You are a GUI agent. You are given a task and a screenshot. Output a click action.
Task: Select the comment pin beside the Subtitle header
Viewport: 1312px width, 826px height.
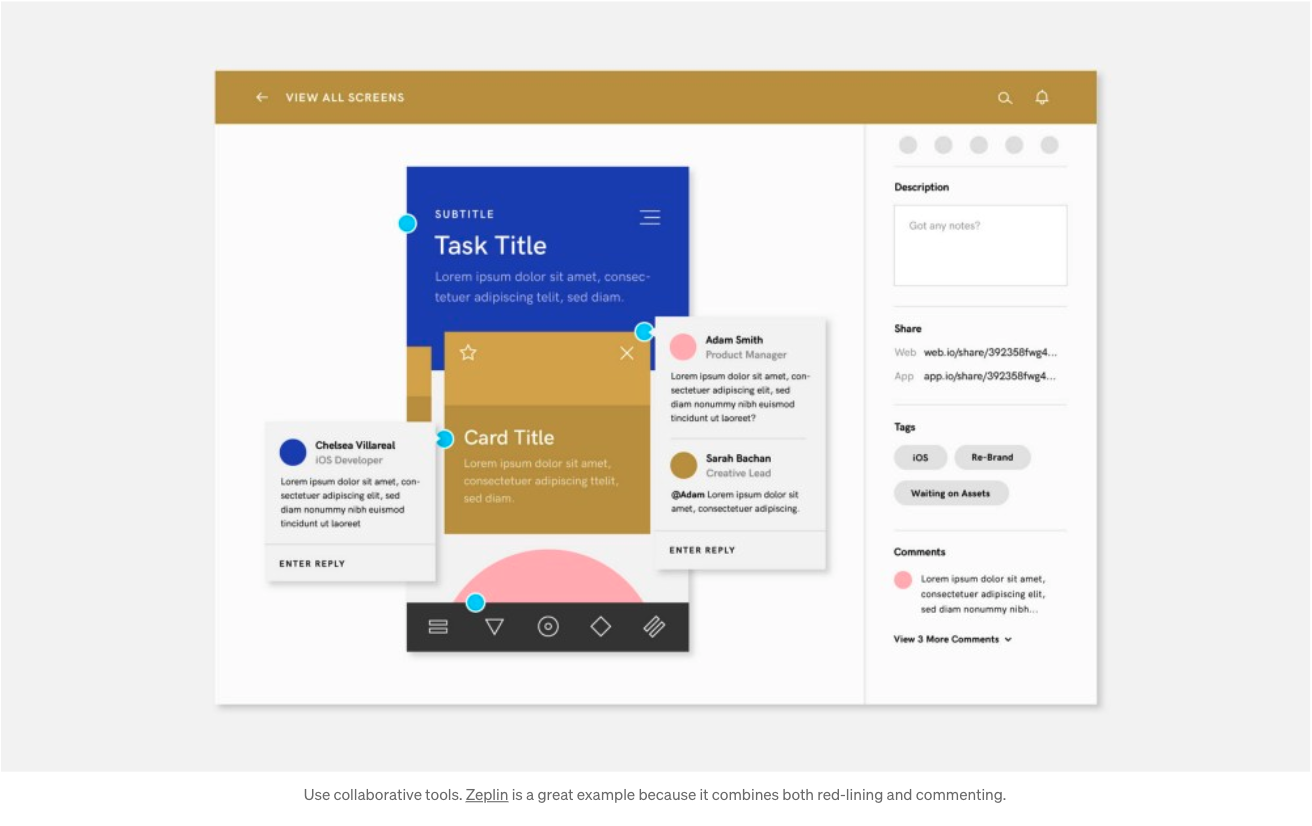(407, 224)
